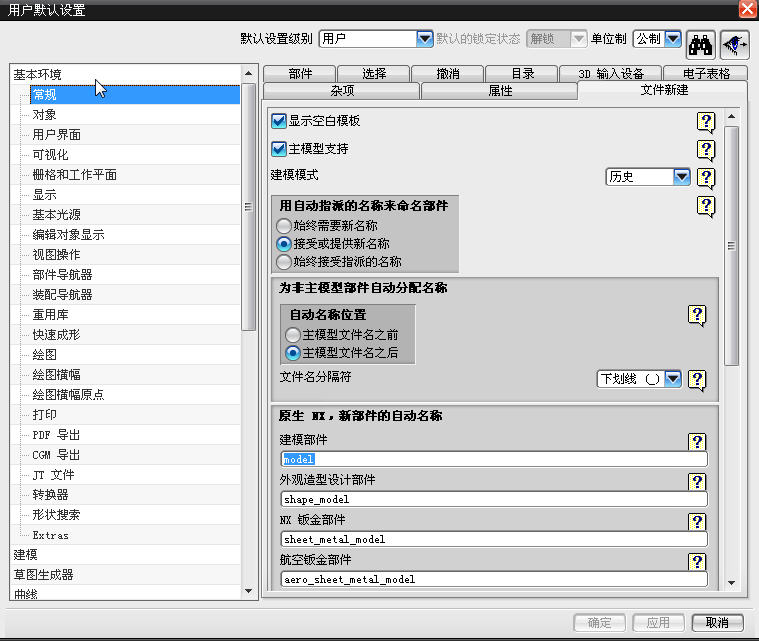
Task: Click the left tree scrollbar thumb
Action: pos(248,207)
